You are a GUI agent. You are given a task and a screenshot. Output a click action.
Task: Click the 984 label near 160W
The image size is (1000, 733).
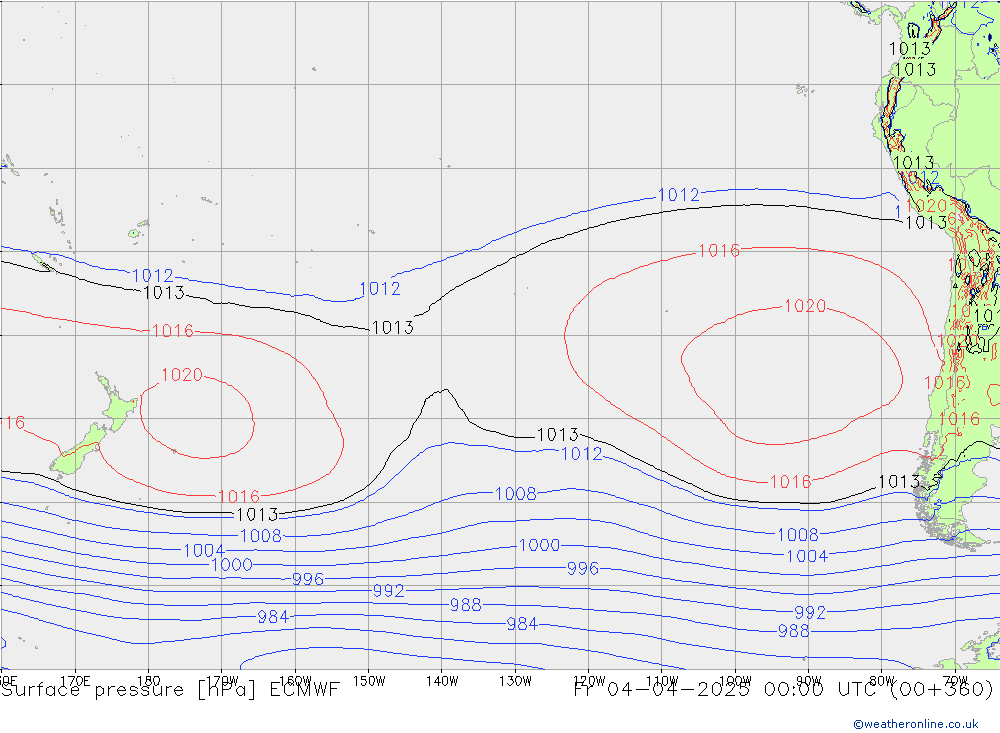click(273, 617)
